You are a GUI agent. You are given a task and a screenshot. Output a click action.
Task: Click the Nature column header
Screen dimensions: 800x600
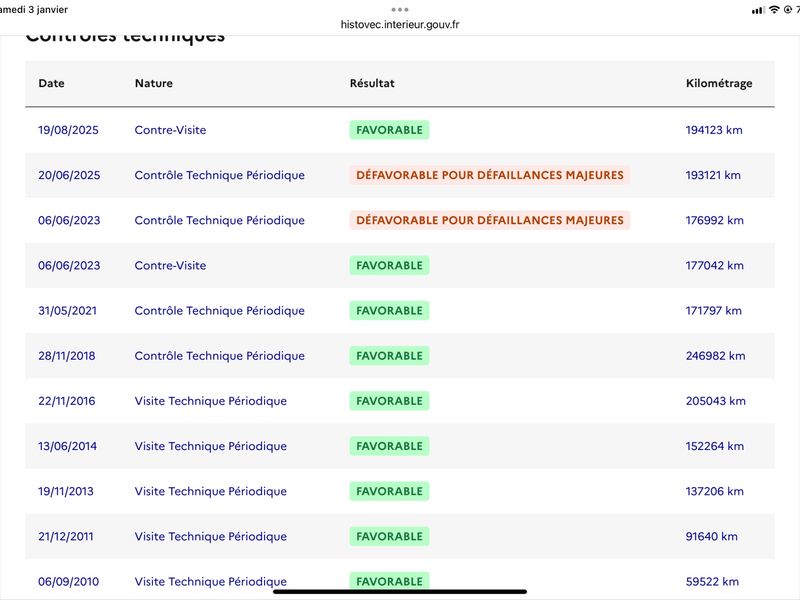154,83
